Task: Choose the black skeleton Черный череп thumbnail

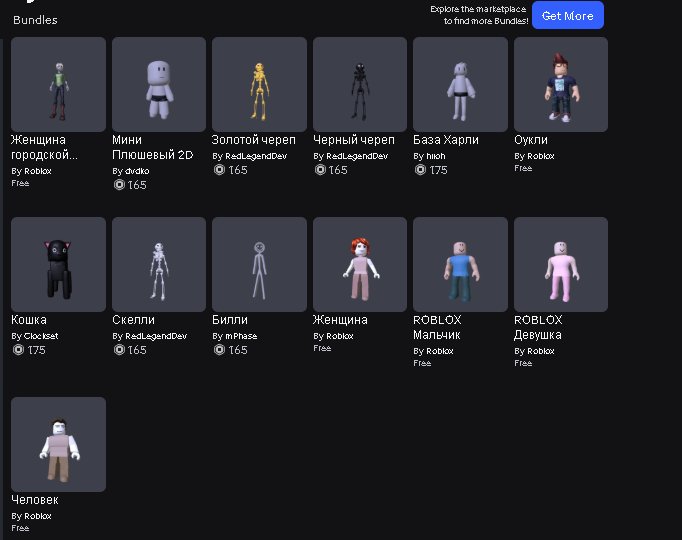Action: click(x=360, y=84)
